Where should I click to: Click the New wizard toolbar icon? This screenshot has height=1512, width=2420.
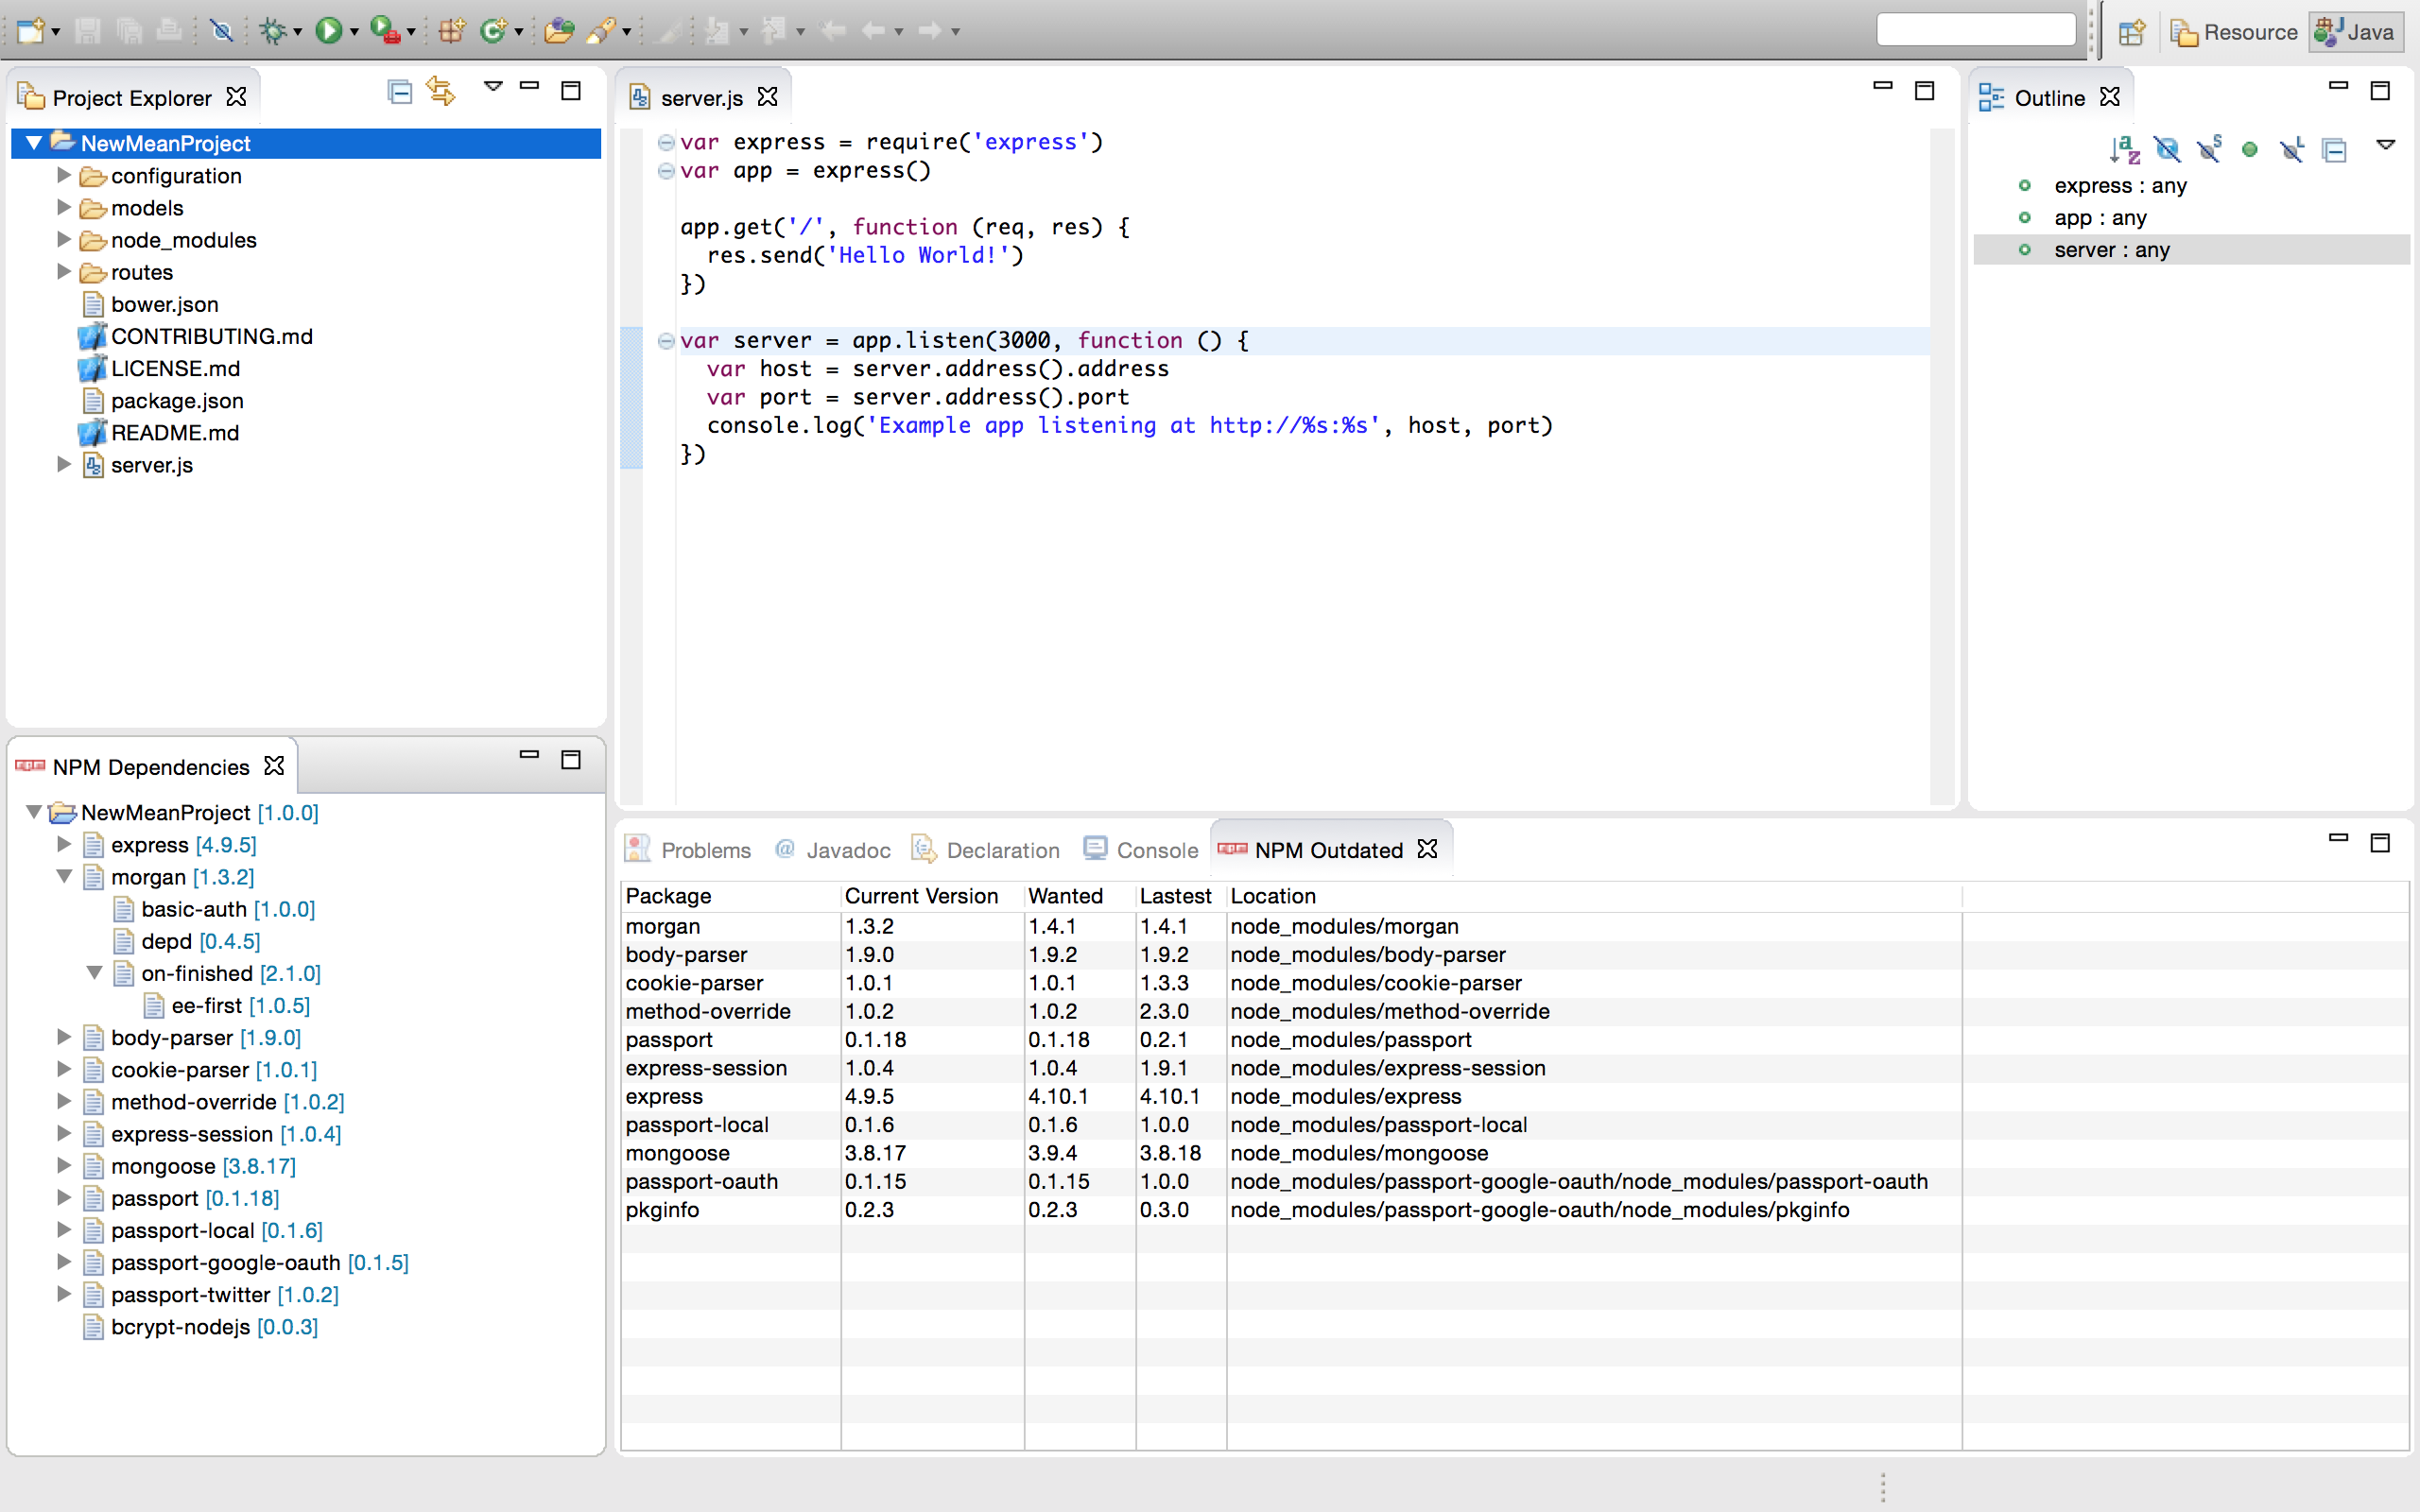coord(30,31)
